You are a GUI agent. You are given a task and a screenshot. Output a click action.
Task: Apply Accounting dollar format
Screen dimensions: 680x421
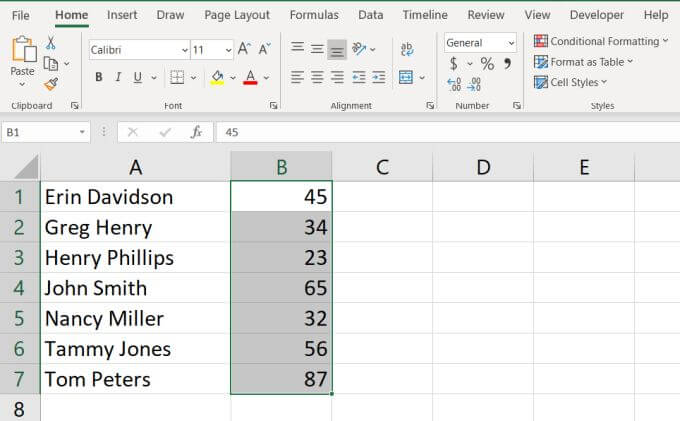pos(454,64)
